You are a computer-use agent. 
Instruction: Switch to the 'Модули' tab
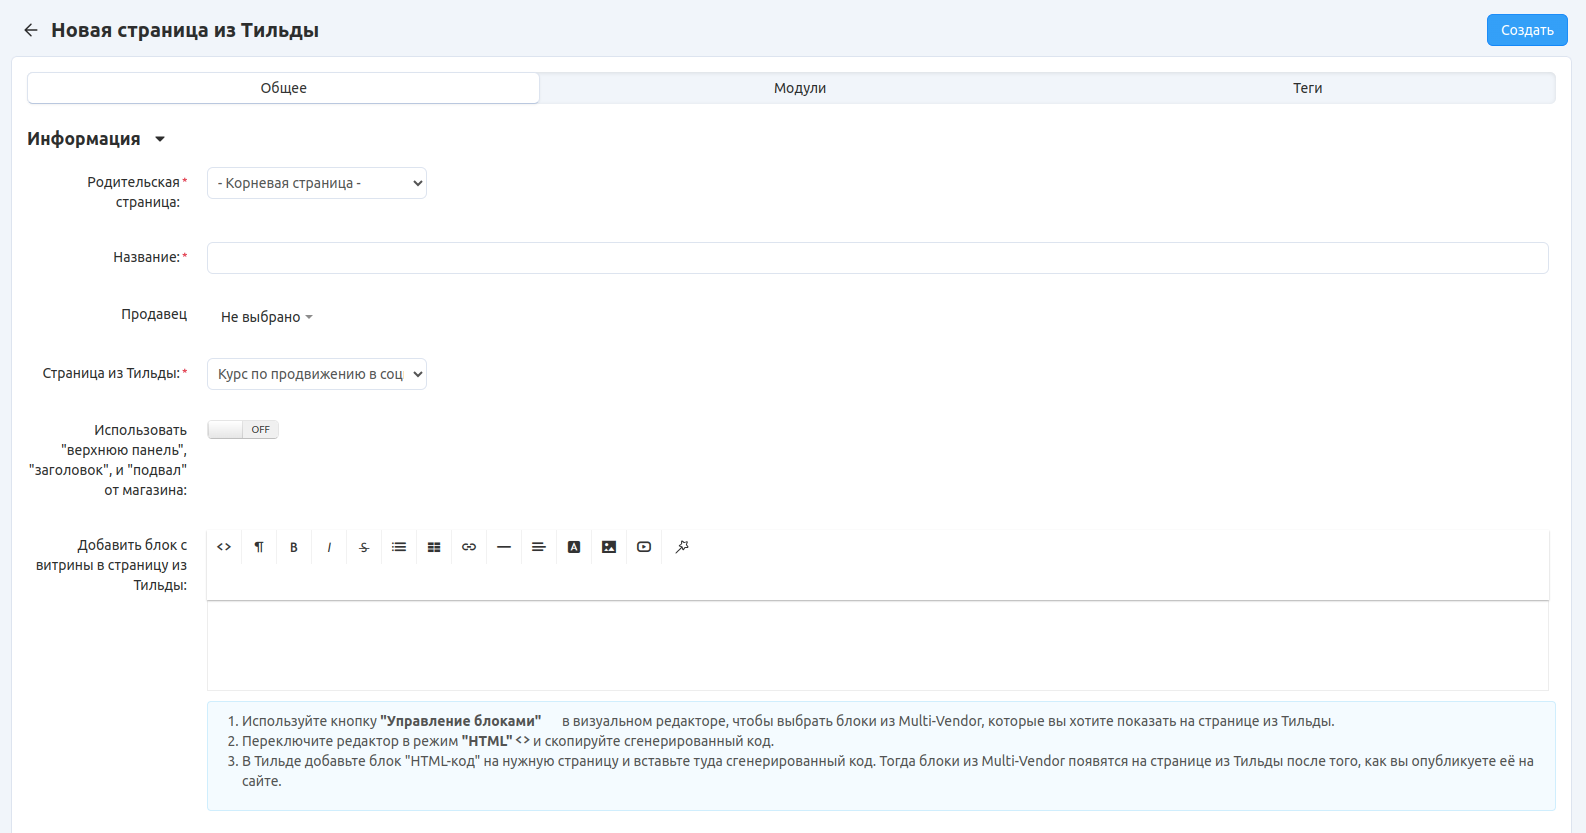click(x=799, y=88)
